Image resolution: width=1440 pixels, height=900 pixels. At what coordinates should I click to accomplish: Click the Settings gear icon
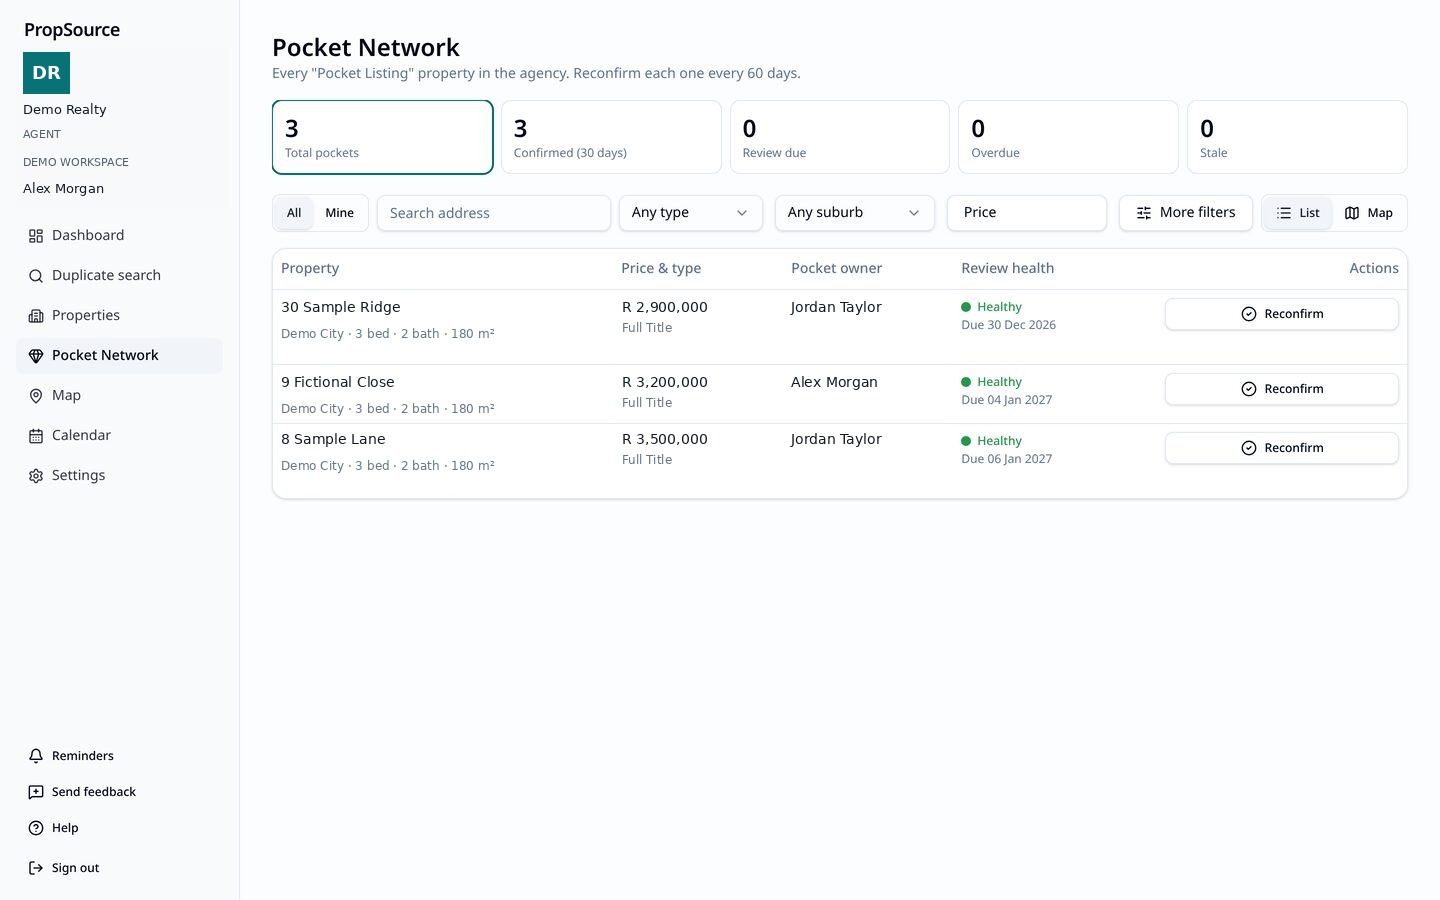[36, 476]
